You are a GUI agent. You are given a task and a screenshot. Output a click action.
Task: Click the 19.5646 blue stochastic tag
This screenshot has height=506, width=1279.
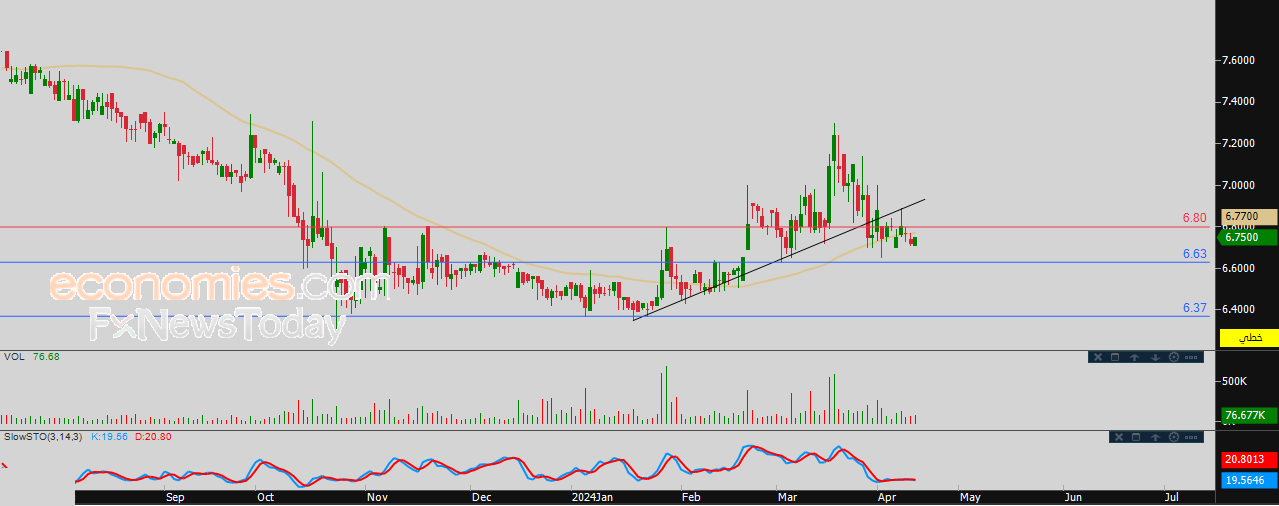1249,480
